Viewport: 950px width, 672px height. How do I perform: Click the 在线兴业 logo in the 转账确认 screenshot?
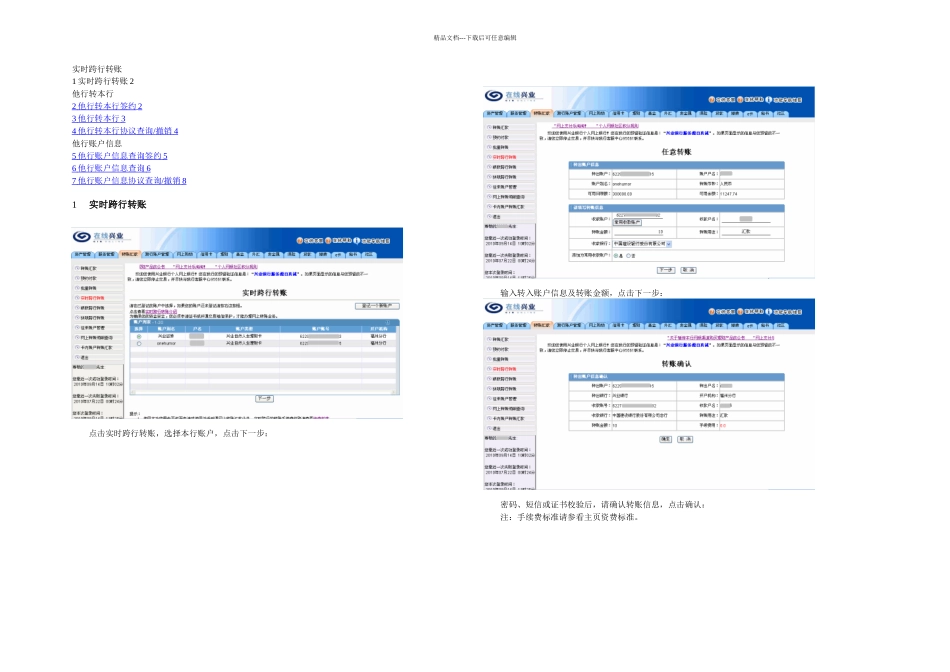(x=510, y=307)
